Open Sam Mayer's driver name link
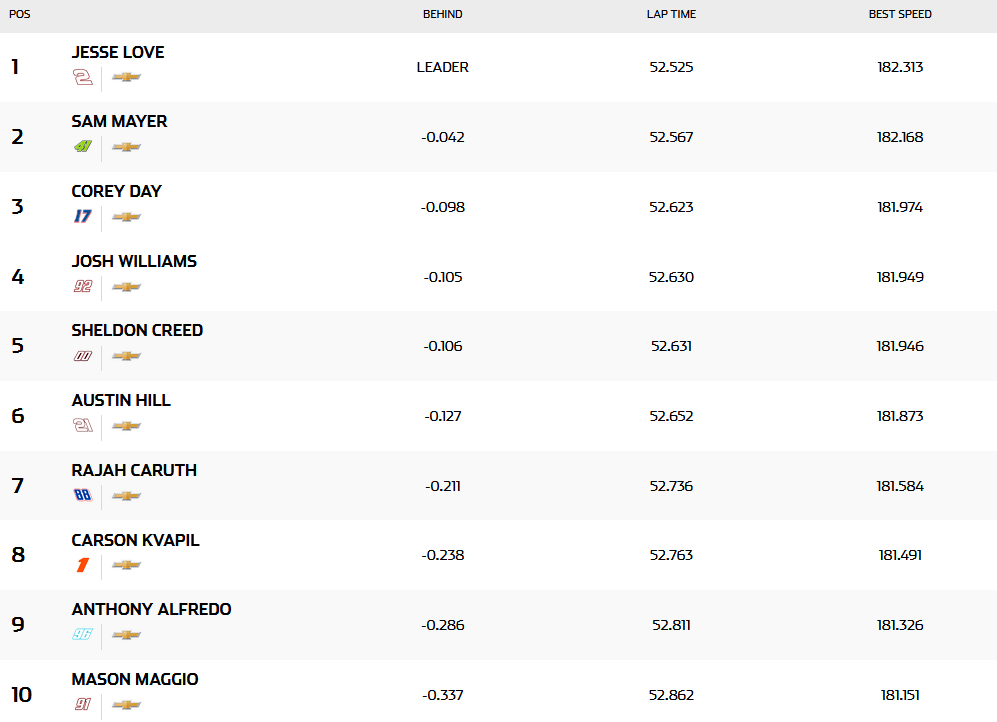The height and width of the screenshot is (722, 997). point(119,121)
